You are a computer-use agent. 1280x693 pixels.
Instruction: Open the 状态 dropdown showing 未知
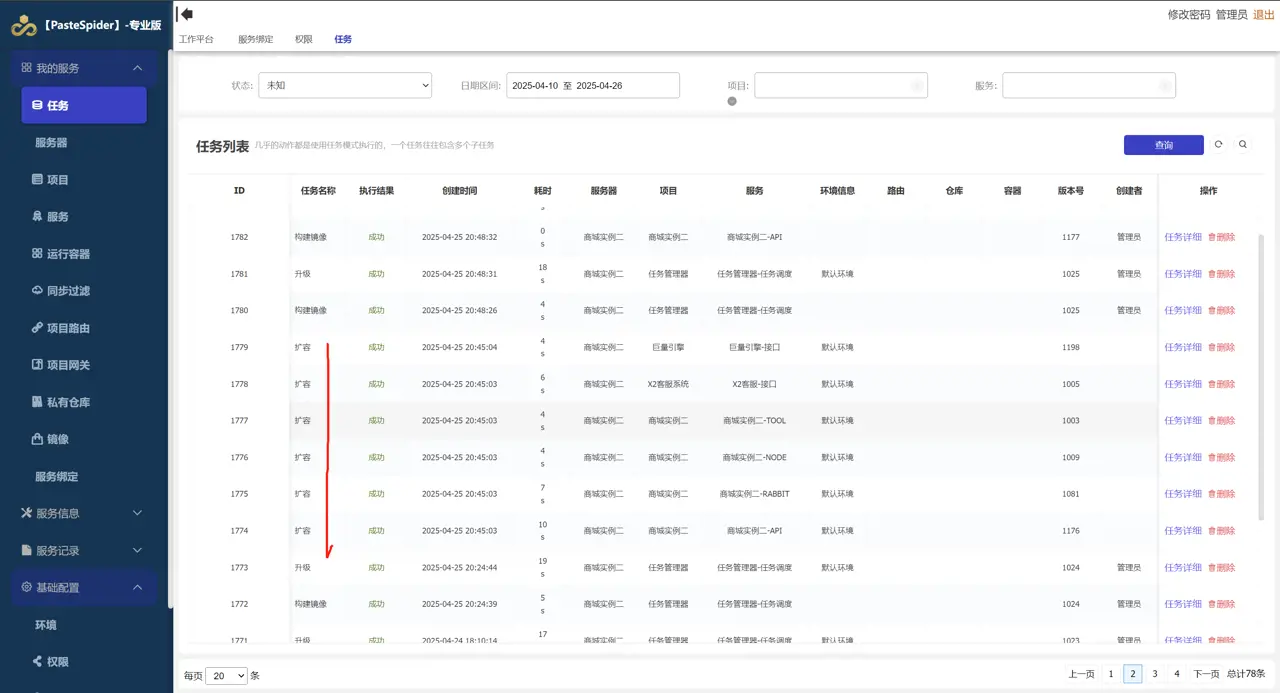[345, 85]
